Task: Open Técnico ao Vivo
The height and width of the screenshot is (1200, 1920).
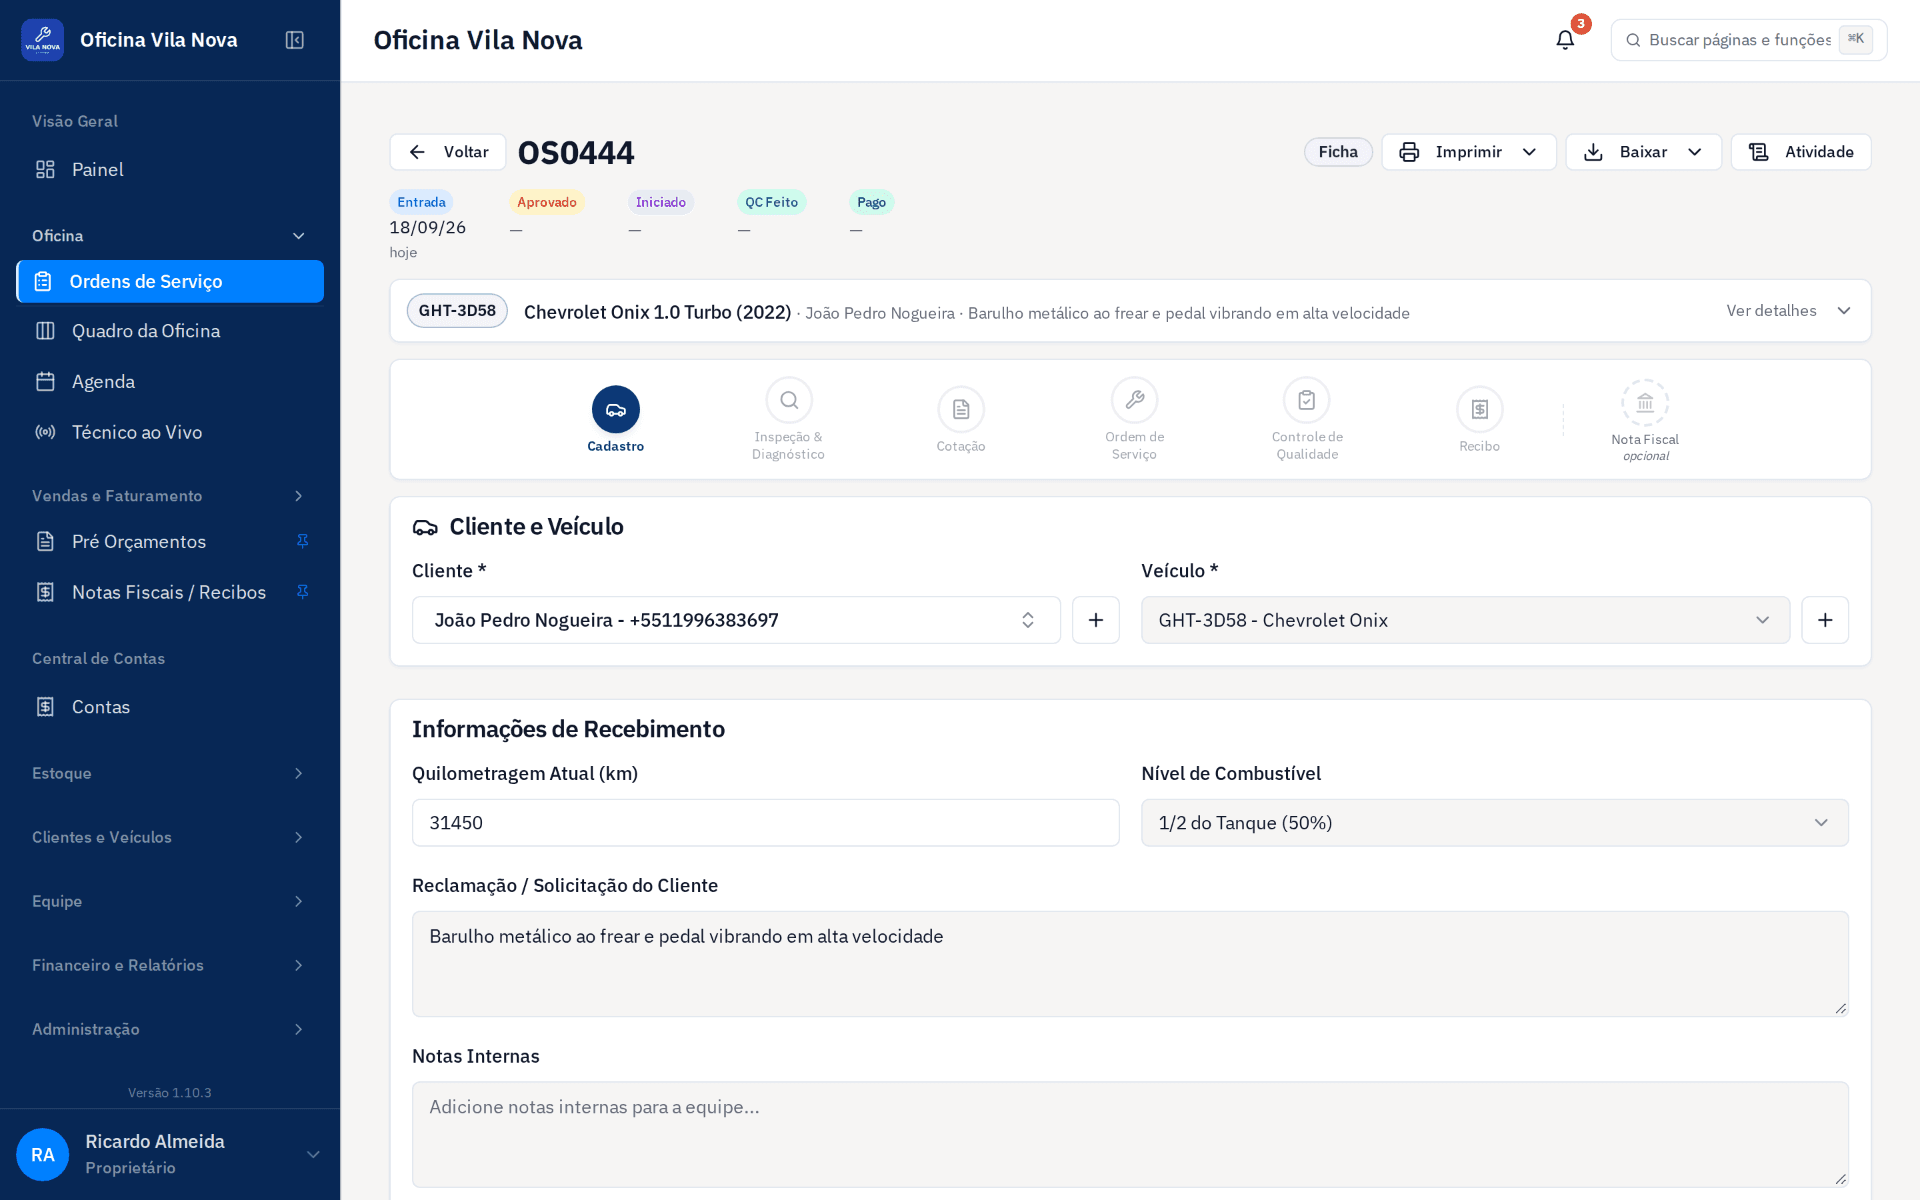Action: 170,432
